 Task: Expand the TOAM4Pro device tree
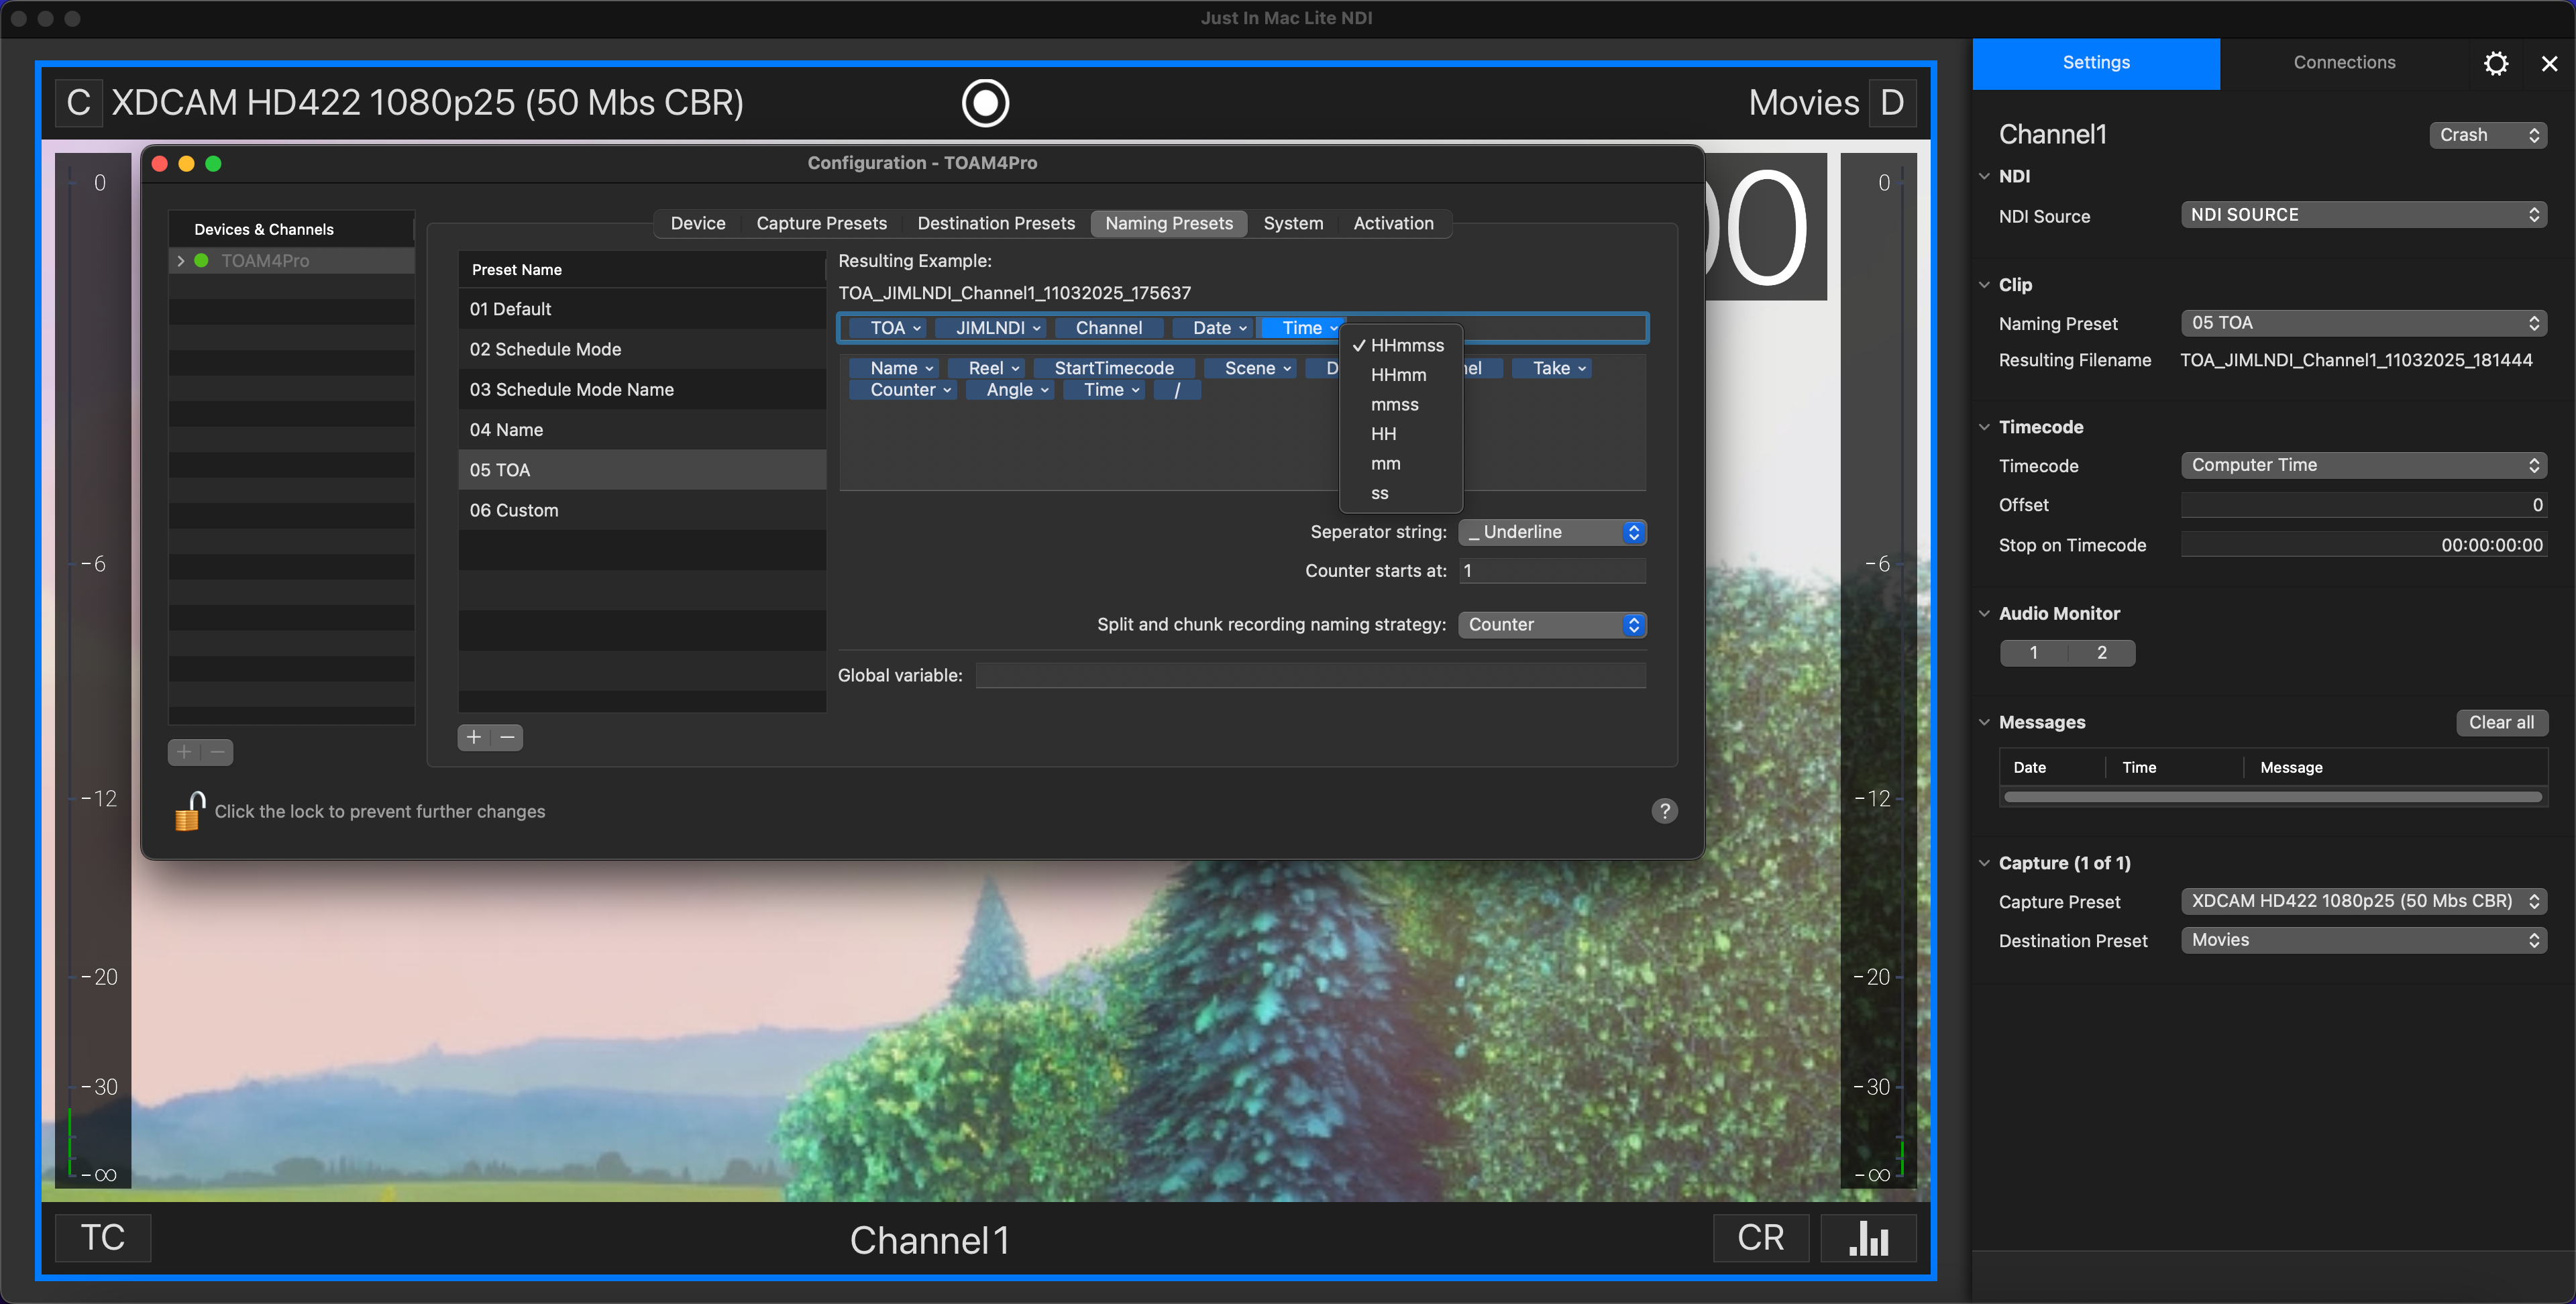(180, 261)
